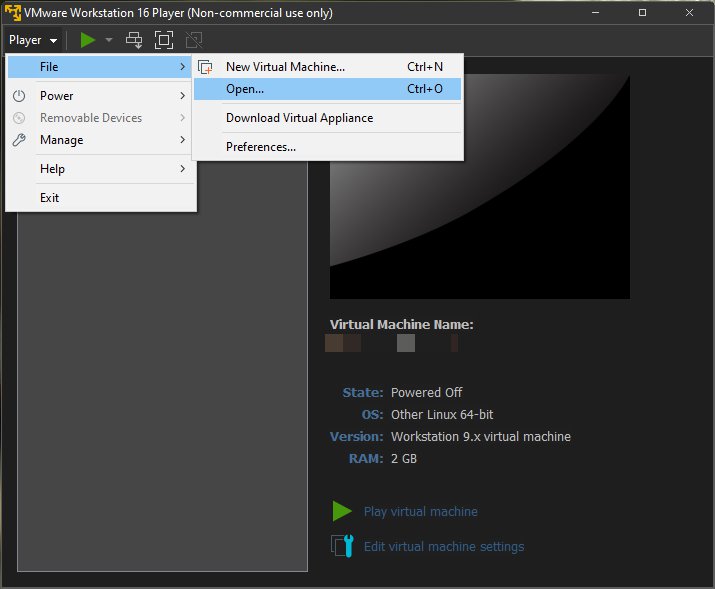Choose Preferences... in the File submenu
This screenshot has height=589, width=715.
tap(261, 147)
